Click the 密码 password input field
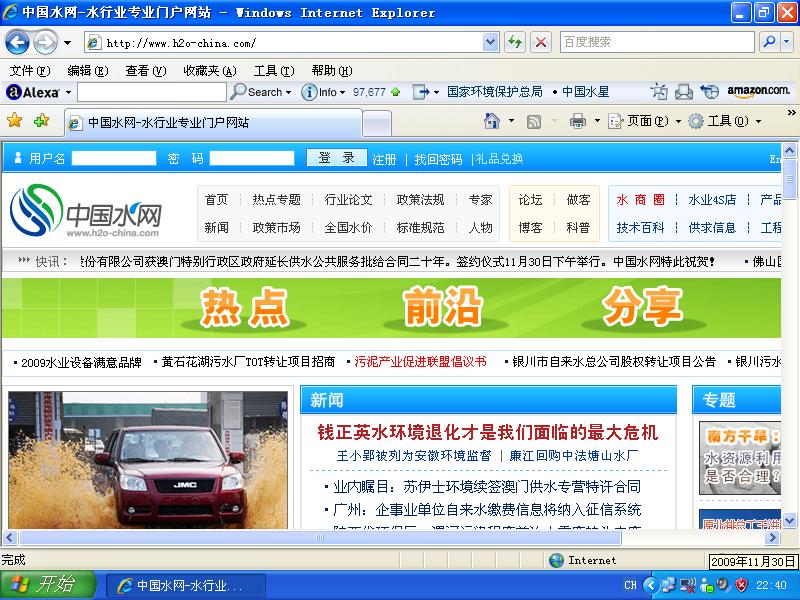The width and height of the screenshot is (800, 600). pyautogui.click(x=252, y=158)
